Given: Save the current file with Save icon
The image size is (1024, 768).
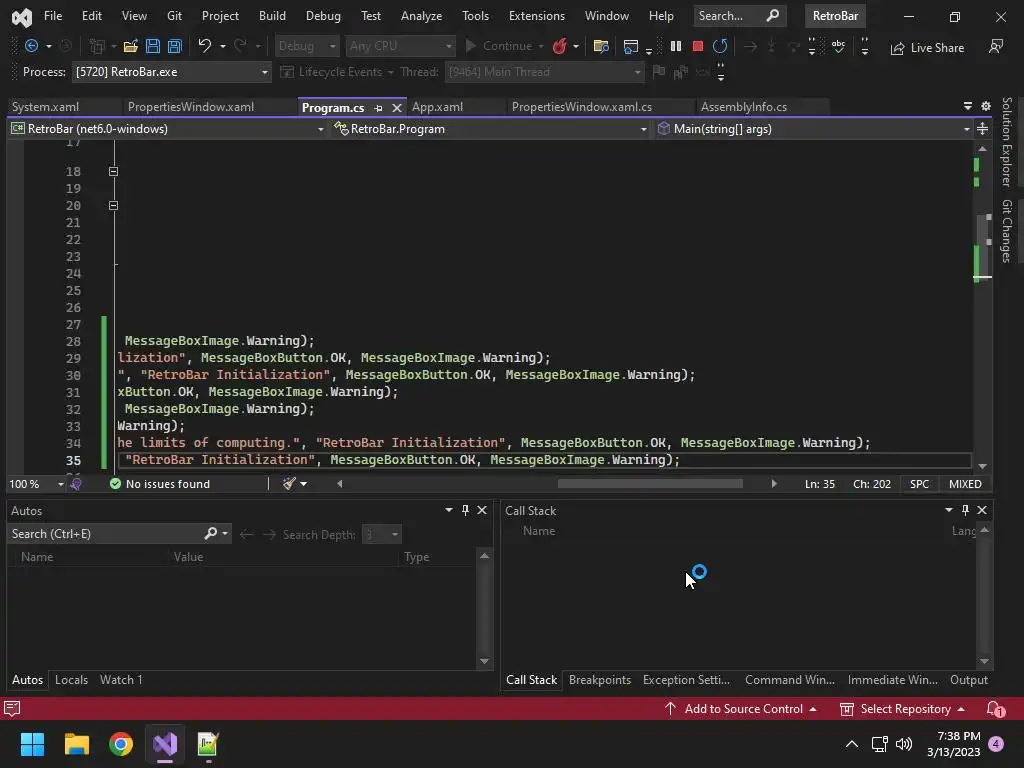Looking at the screenshot, I should pos(153,46).
